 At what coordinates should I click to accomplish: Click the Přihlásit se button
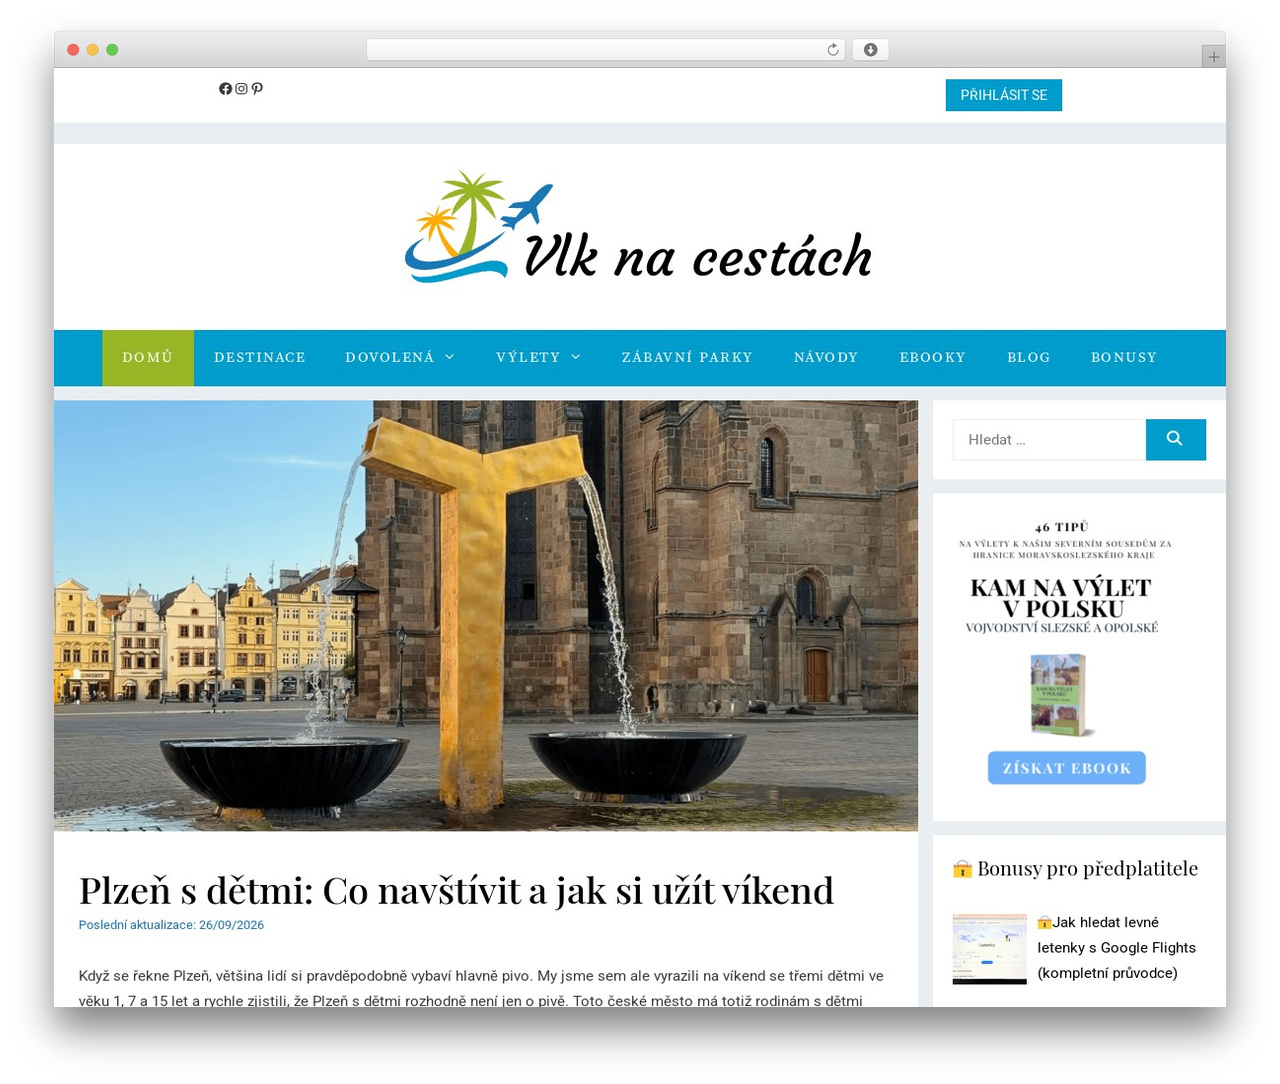[x=1004, y=95]
